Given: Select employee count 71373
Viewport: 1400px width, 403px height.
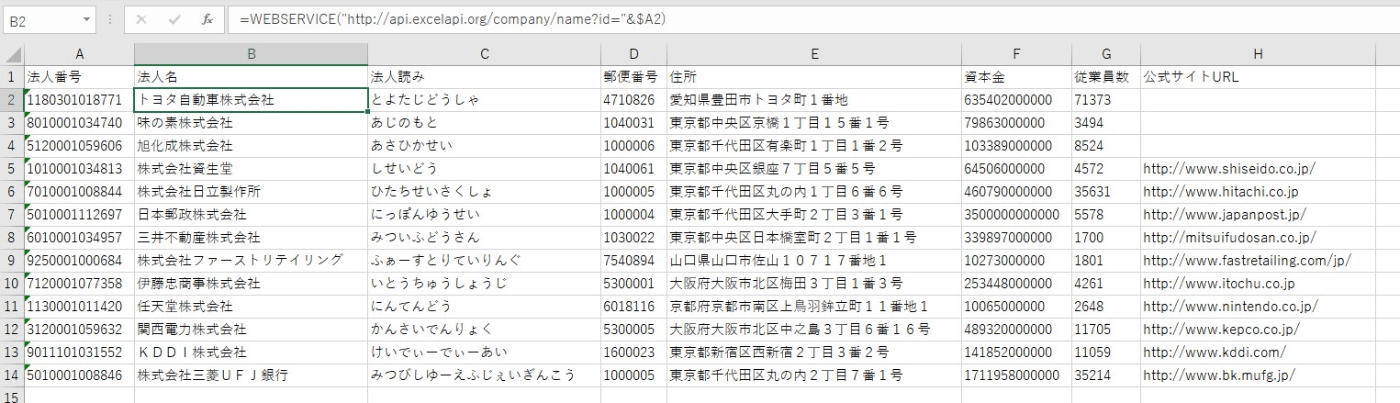Looking at the screenshot, I should tap(1105, 99).
